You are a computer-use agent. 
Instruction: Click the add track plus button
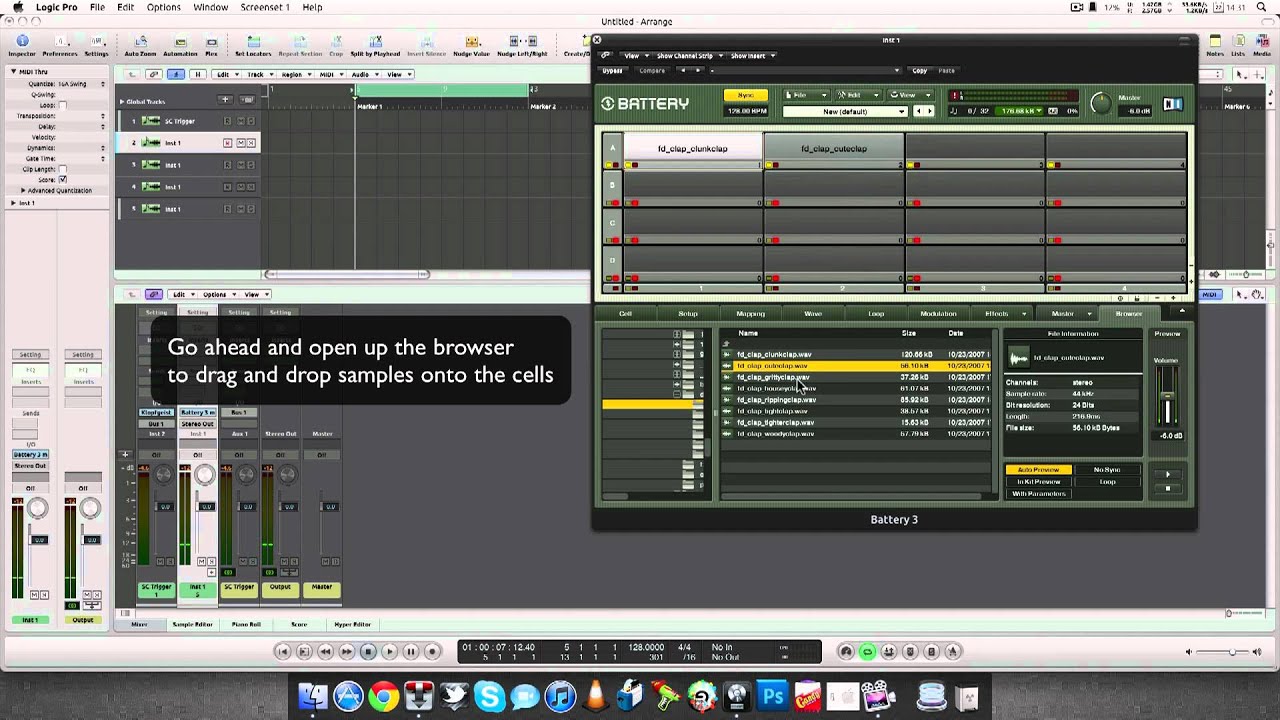pos(225,99)
